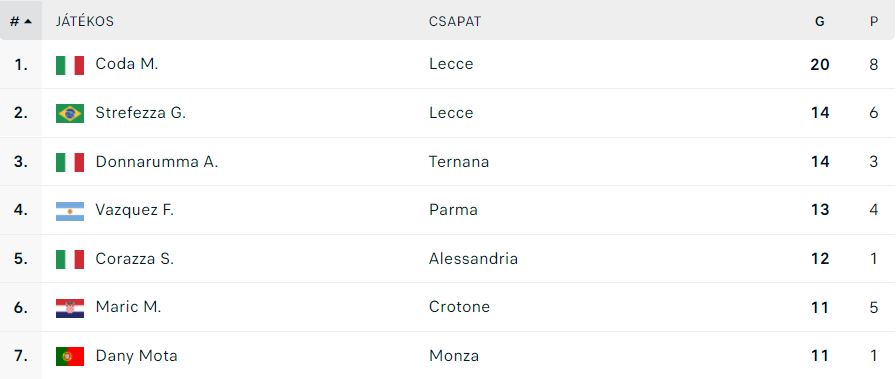Open Alessandria team page
This screenshot has height=379, width=896.
(x=473, y=259)
